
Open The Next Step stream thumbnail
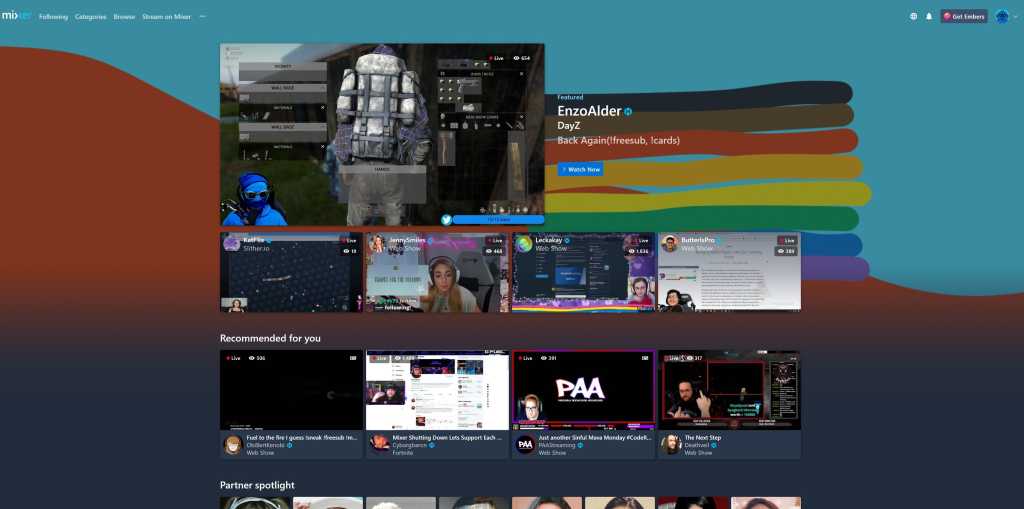click(x=729, y=389)
